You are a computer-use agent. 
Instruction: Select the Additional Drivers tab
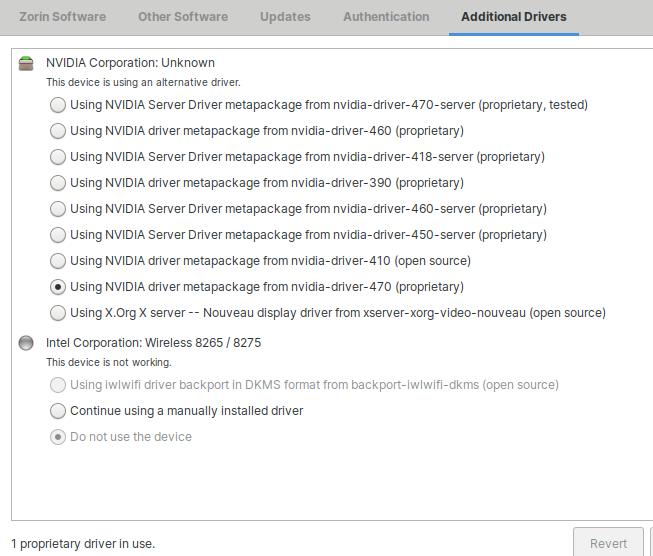pos(513,17)
